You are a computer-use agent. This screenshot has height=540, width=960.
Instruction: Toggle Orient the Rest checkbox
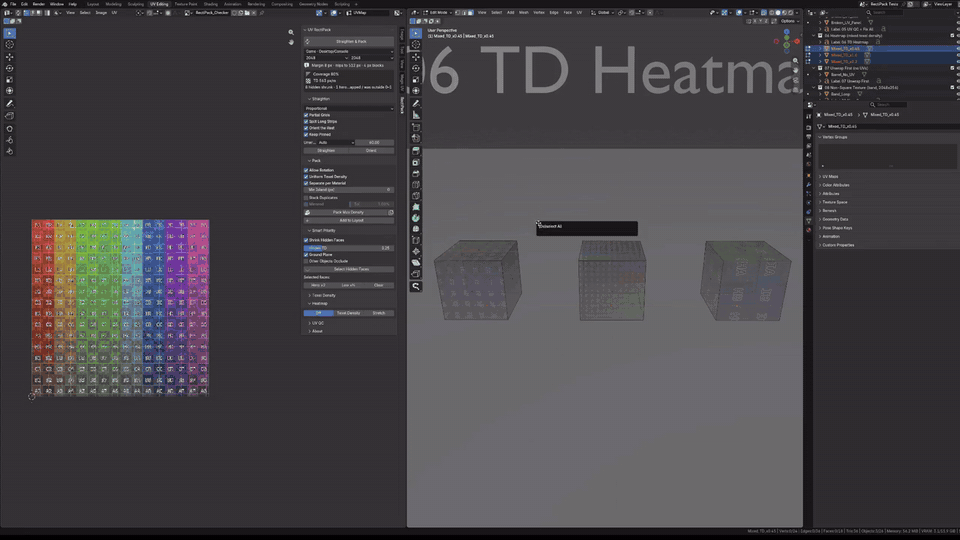point(306,128)
